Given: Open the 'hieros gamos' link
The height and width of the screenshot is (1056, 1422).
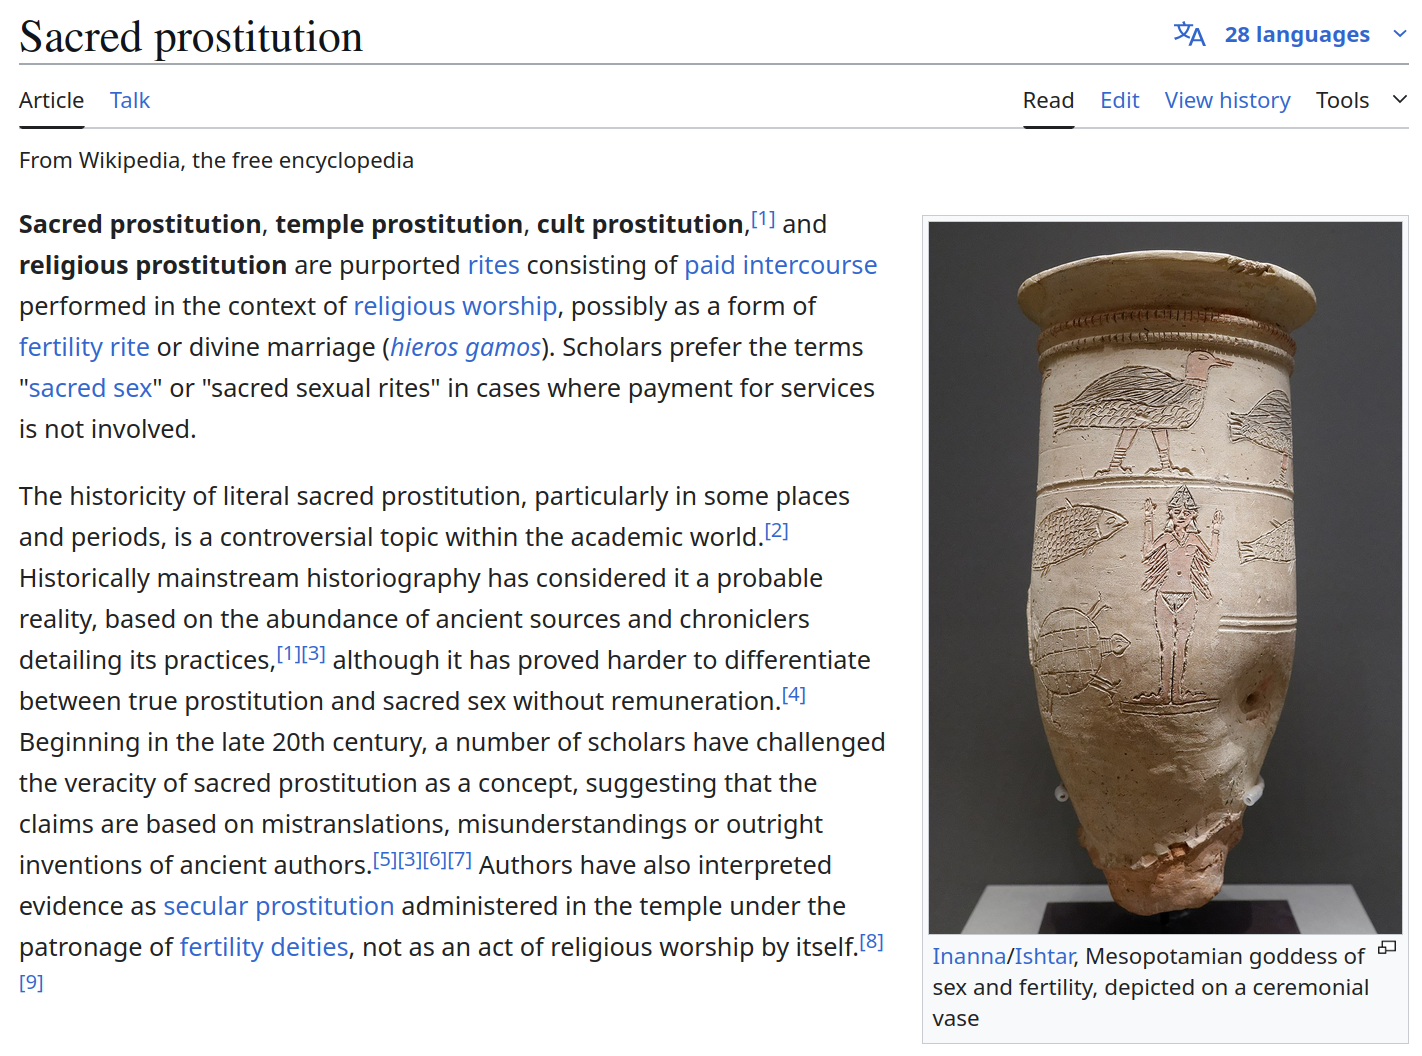Looking at the screenshot, I should tap(465, 347).
